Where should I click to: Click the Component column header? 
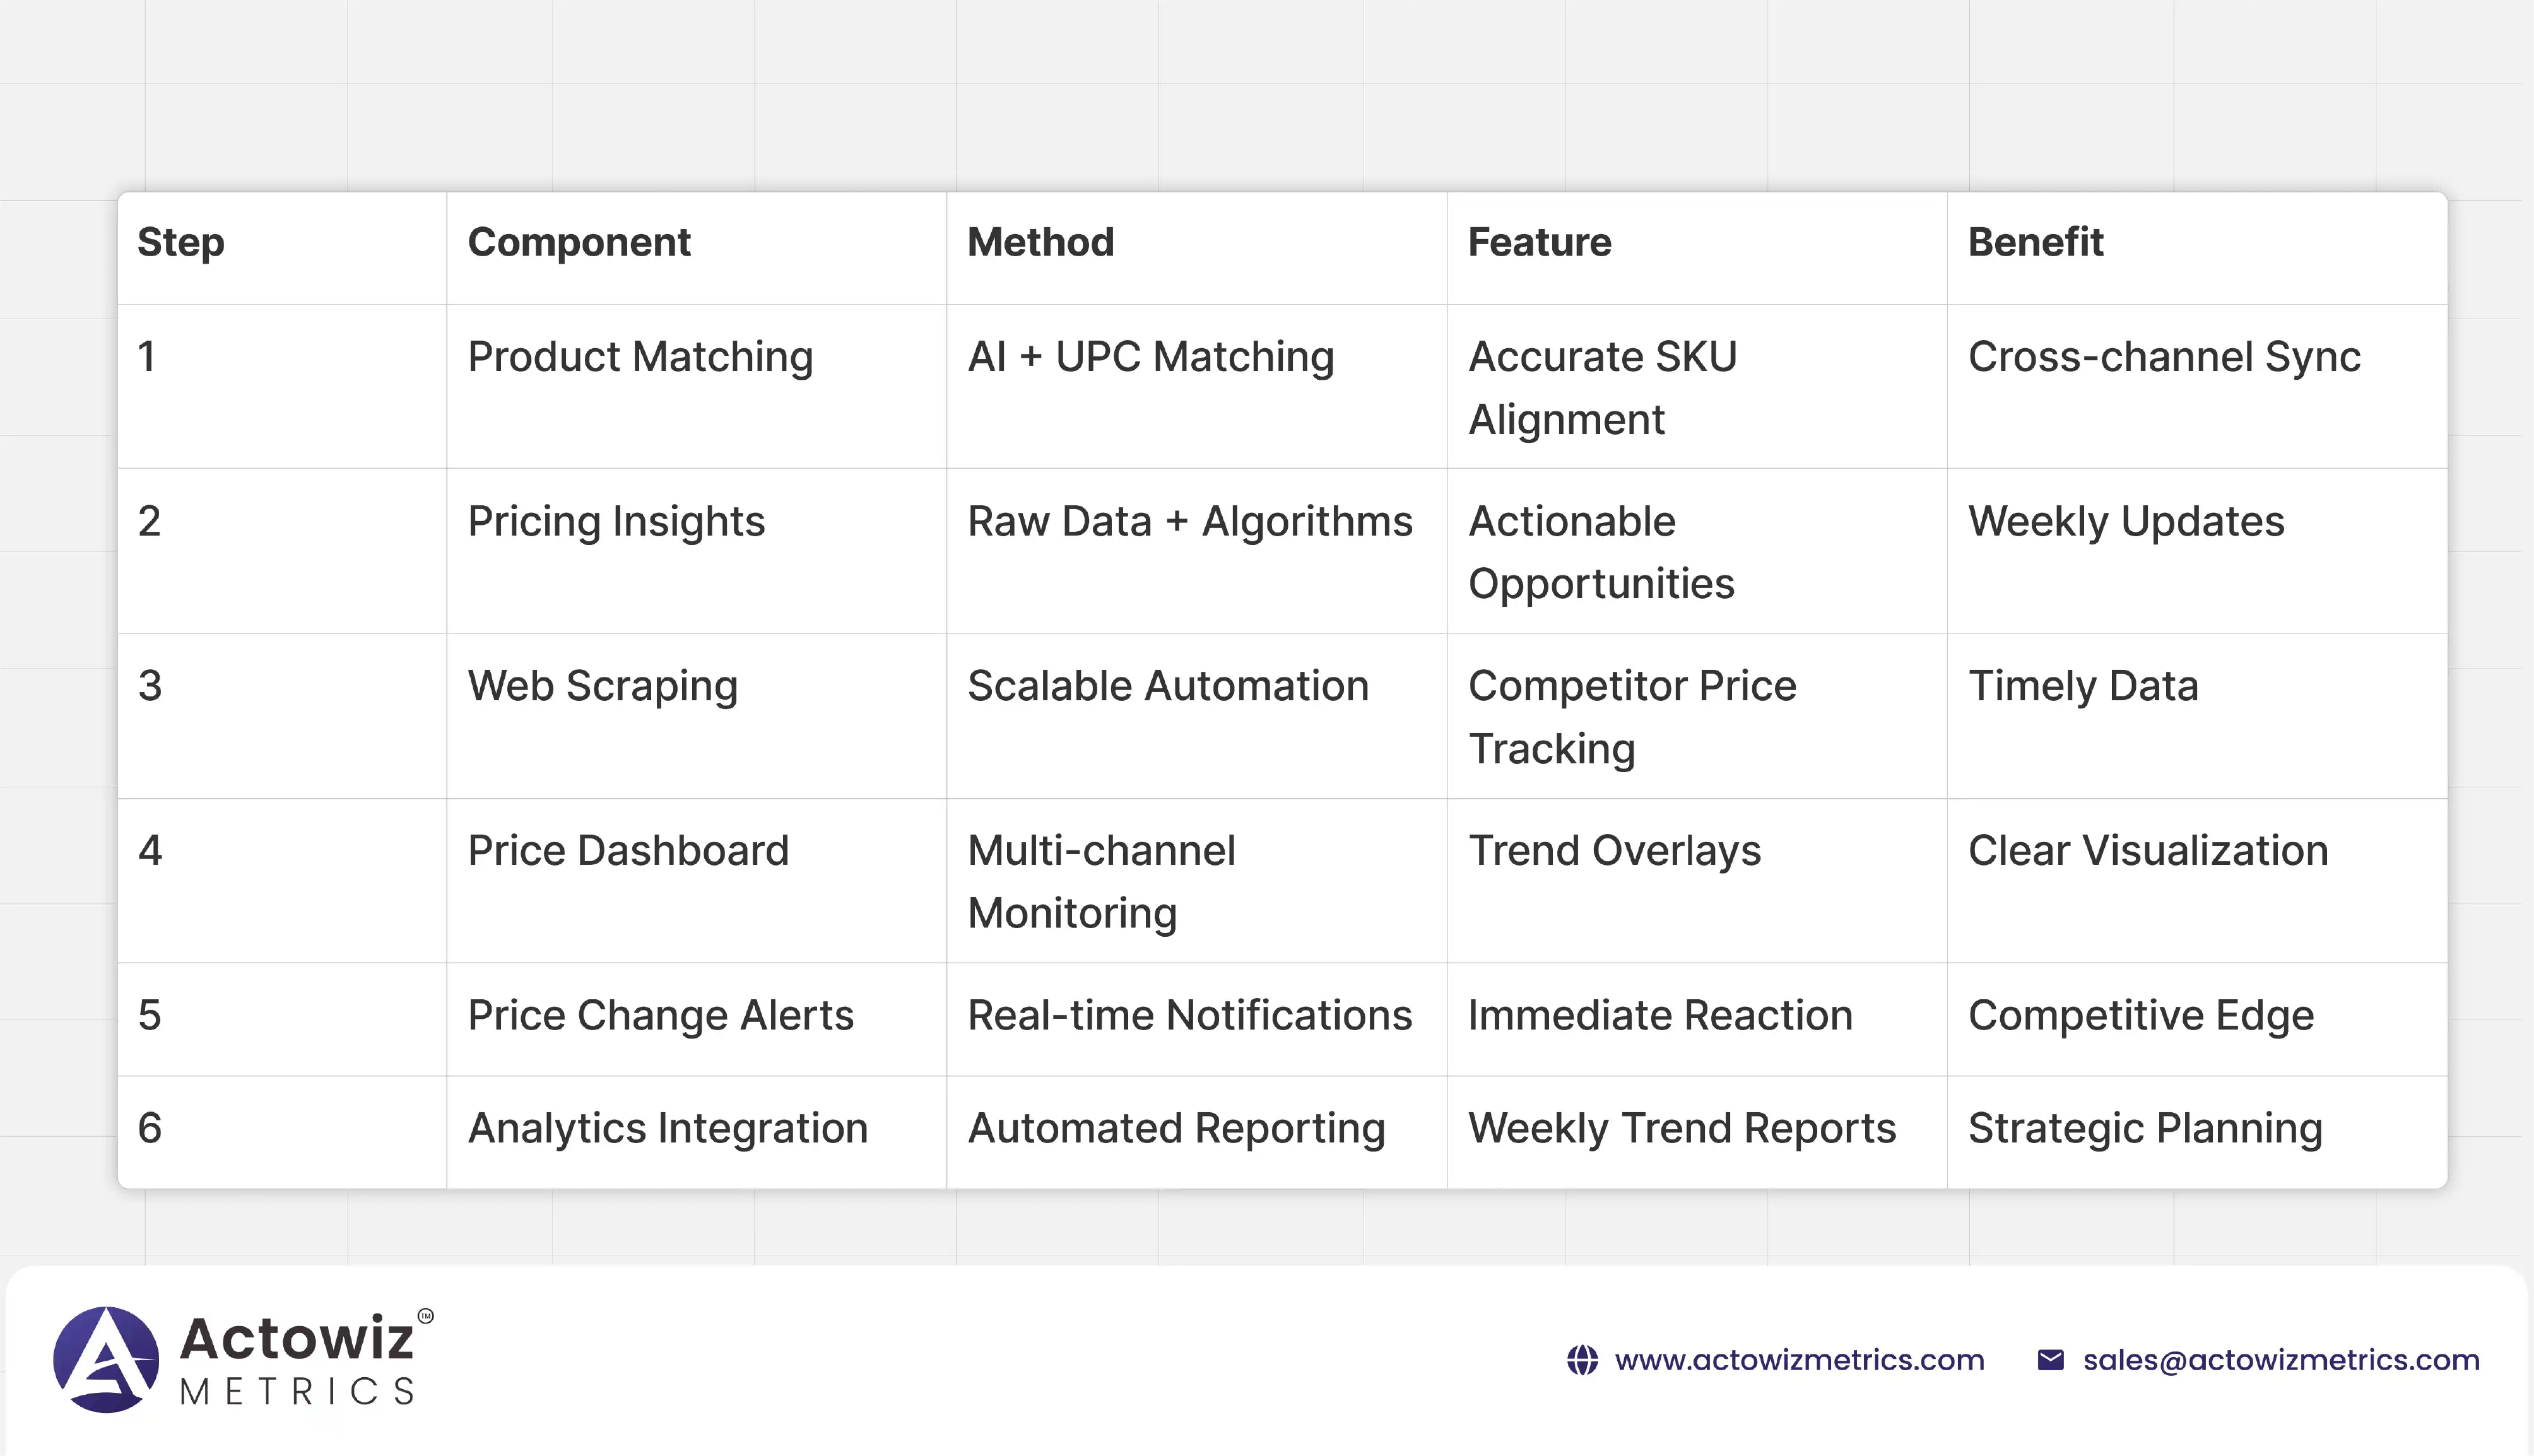tap(579, 243)
